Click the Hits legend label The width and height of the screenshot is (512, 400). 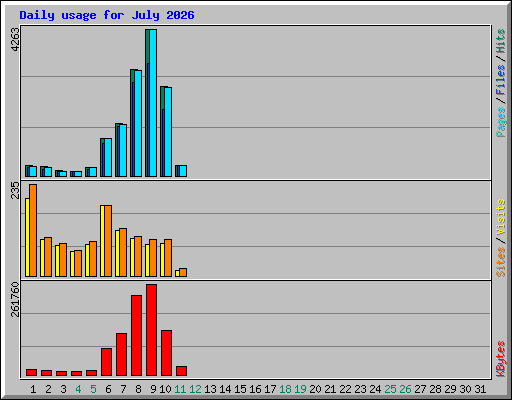pyautogui.click(x=501, y=41)
